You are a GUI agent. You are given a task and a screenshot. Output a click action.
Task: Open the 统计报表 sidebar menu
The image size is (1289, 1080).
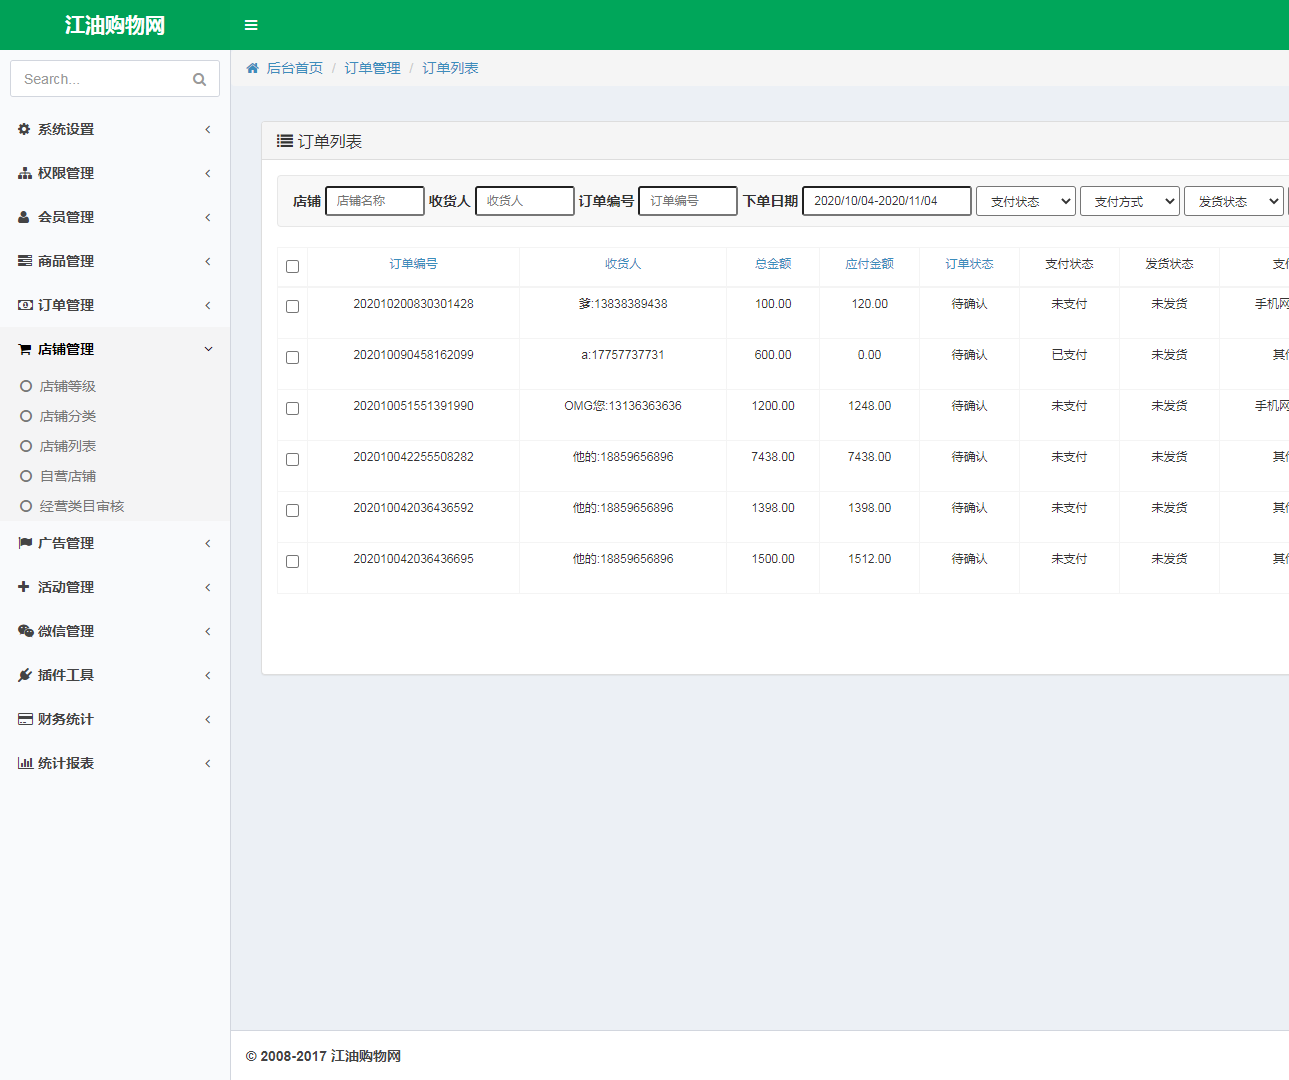115,763
